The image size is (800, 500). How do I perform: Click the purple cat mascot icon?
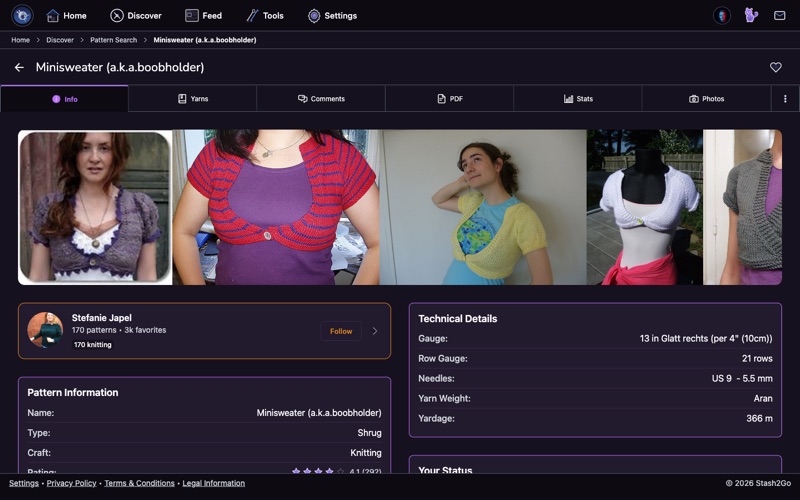click(x=751, y=15)
